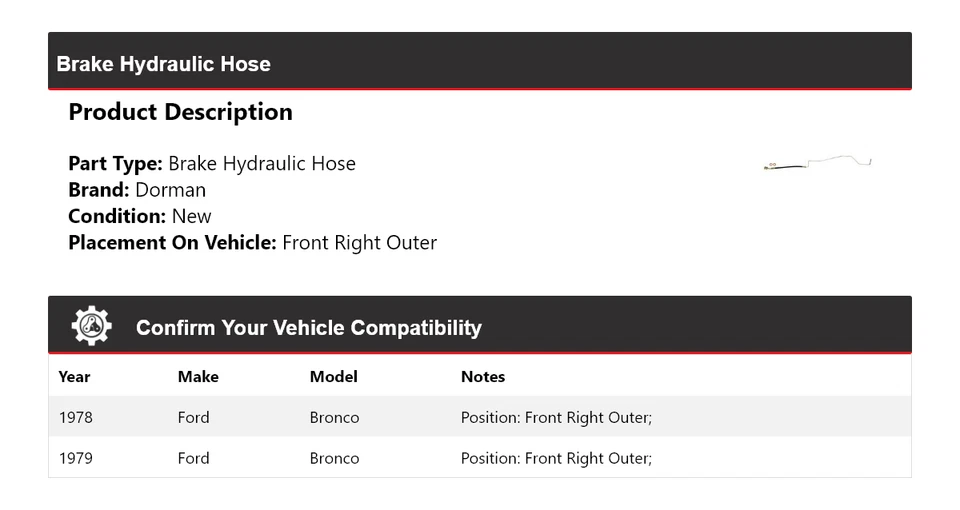Select the Product Description heading
This screenshot has height=510, width=960.
click(x=180, y=112)
